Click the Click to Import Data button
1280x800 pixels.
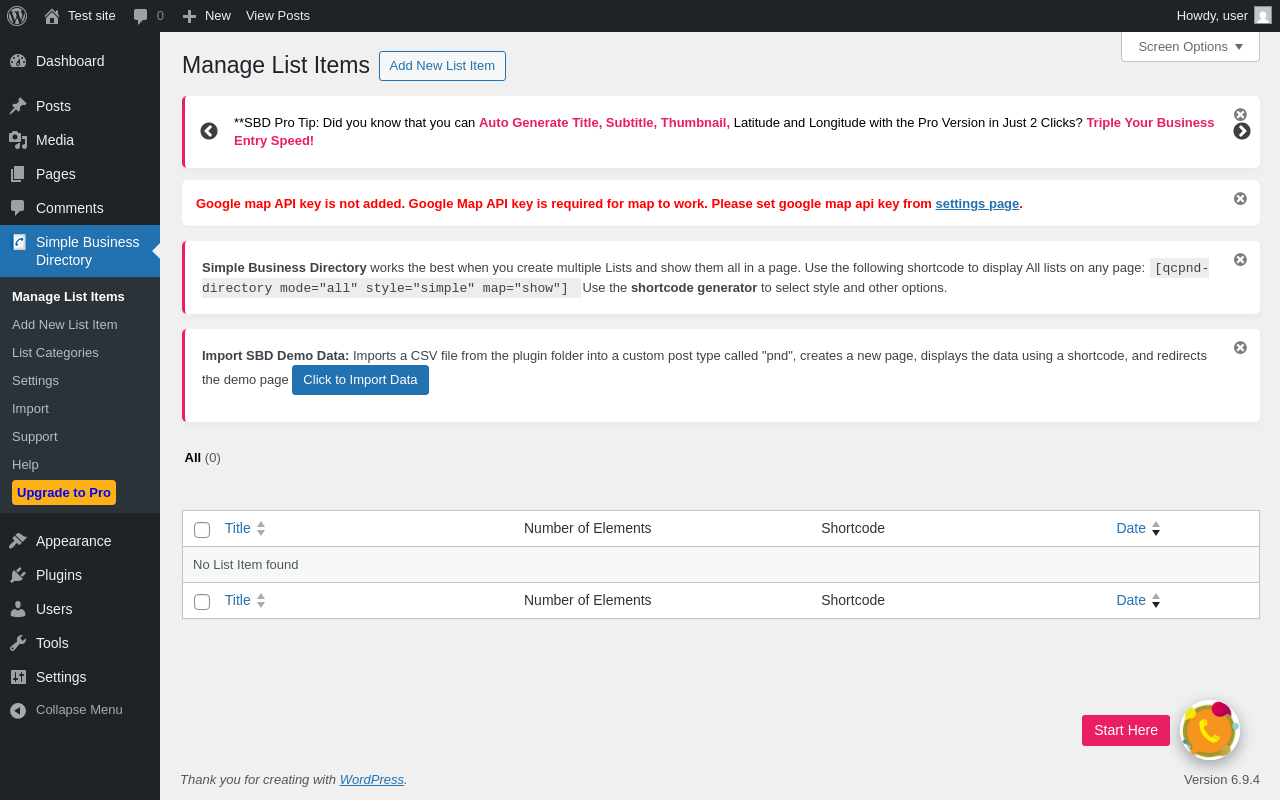360,380
